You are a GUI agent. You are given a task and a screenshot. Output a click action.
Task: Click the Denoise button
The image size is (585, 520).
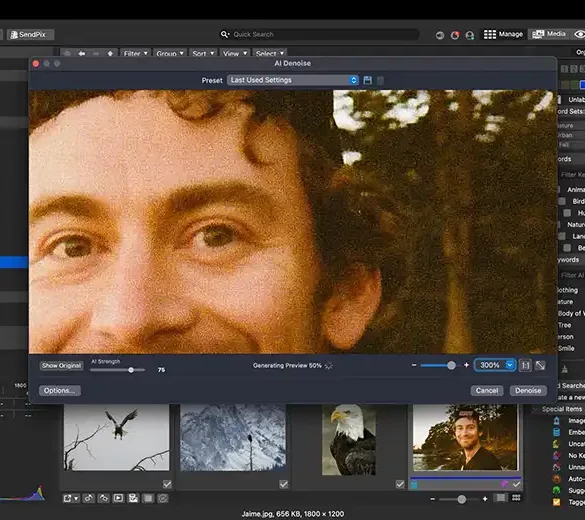click(528, 391)
